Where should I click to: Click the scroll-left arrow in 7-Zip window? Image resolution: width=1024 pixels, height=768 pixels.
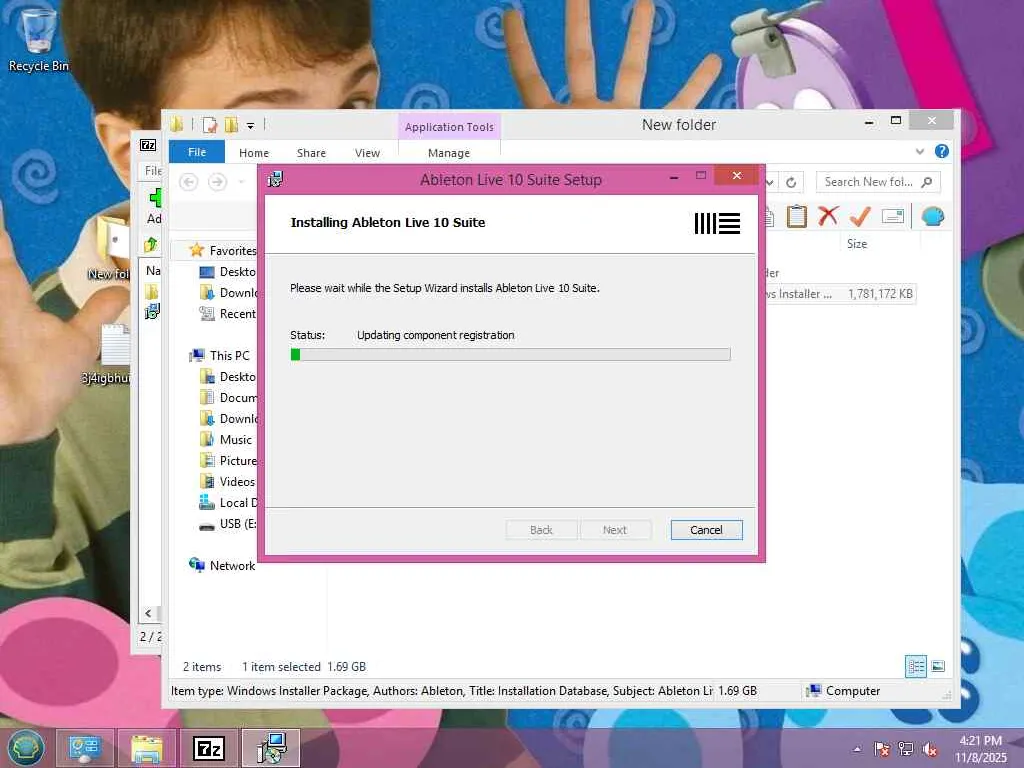pyautogui.click(x=148, y=613)
